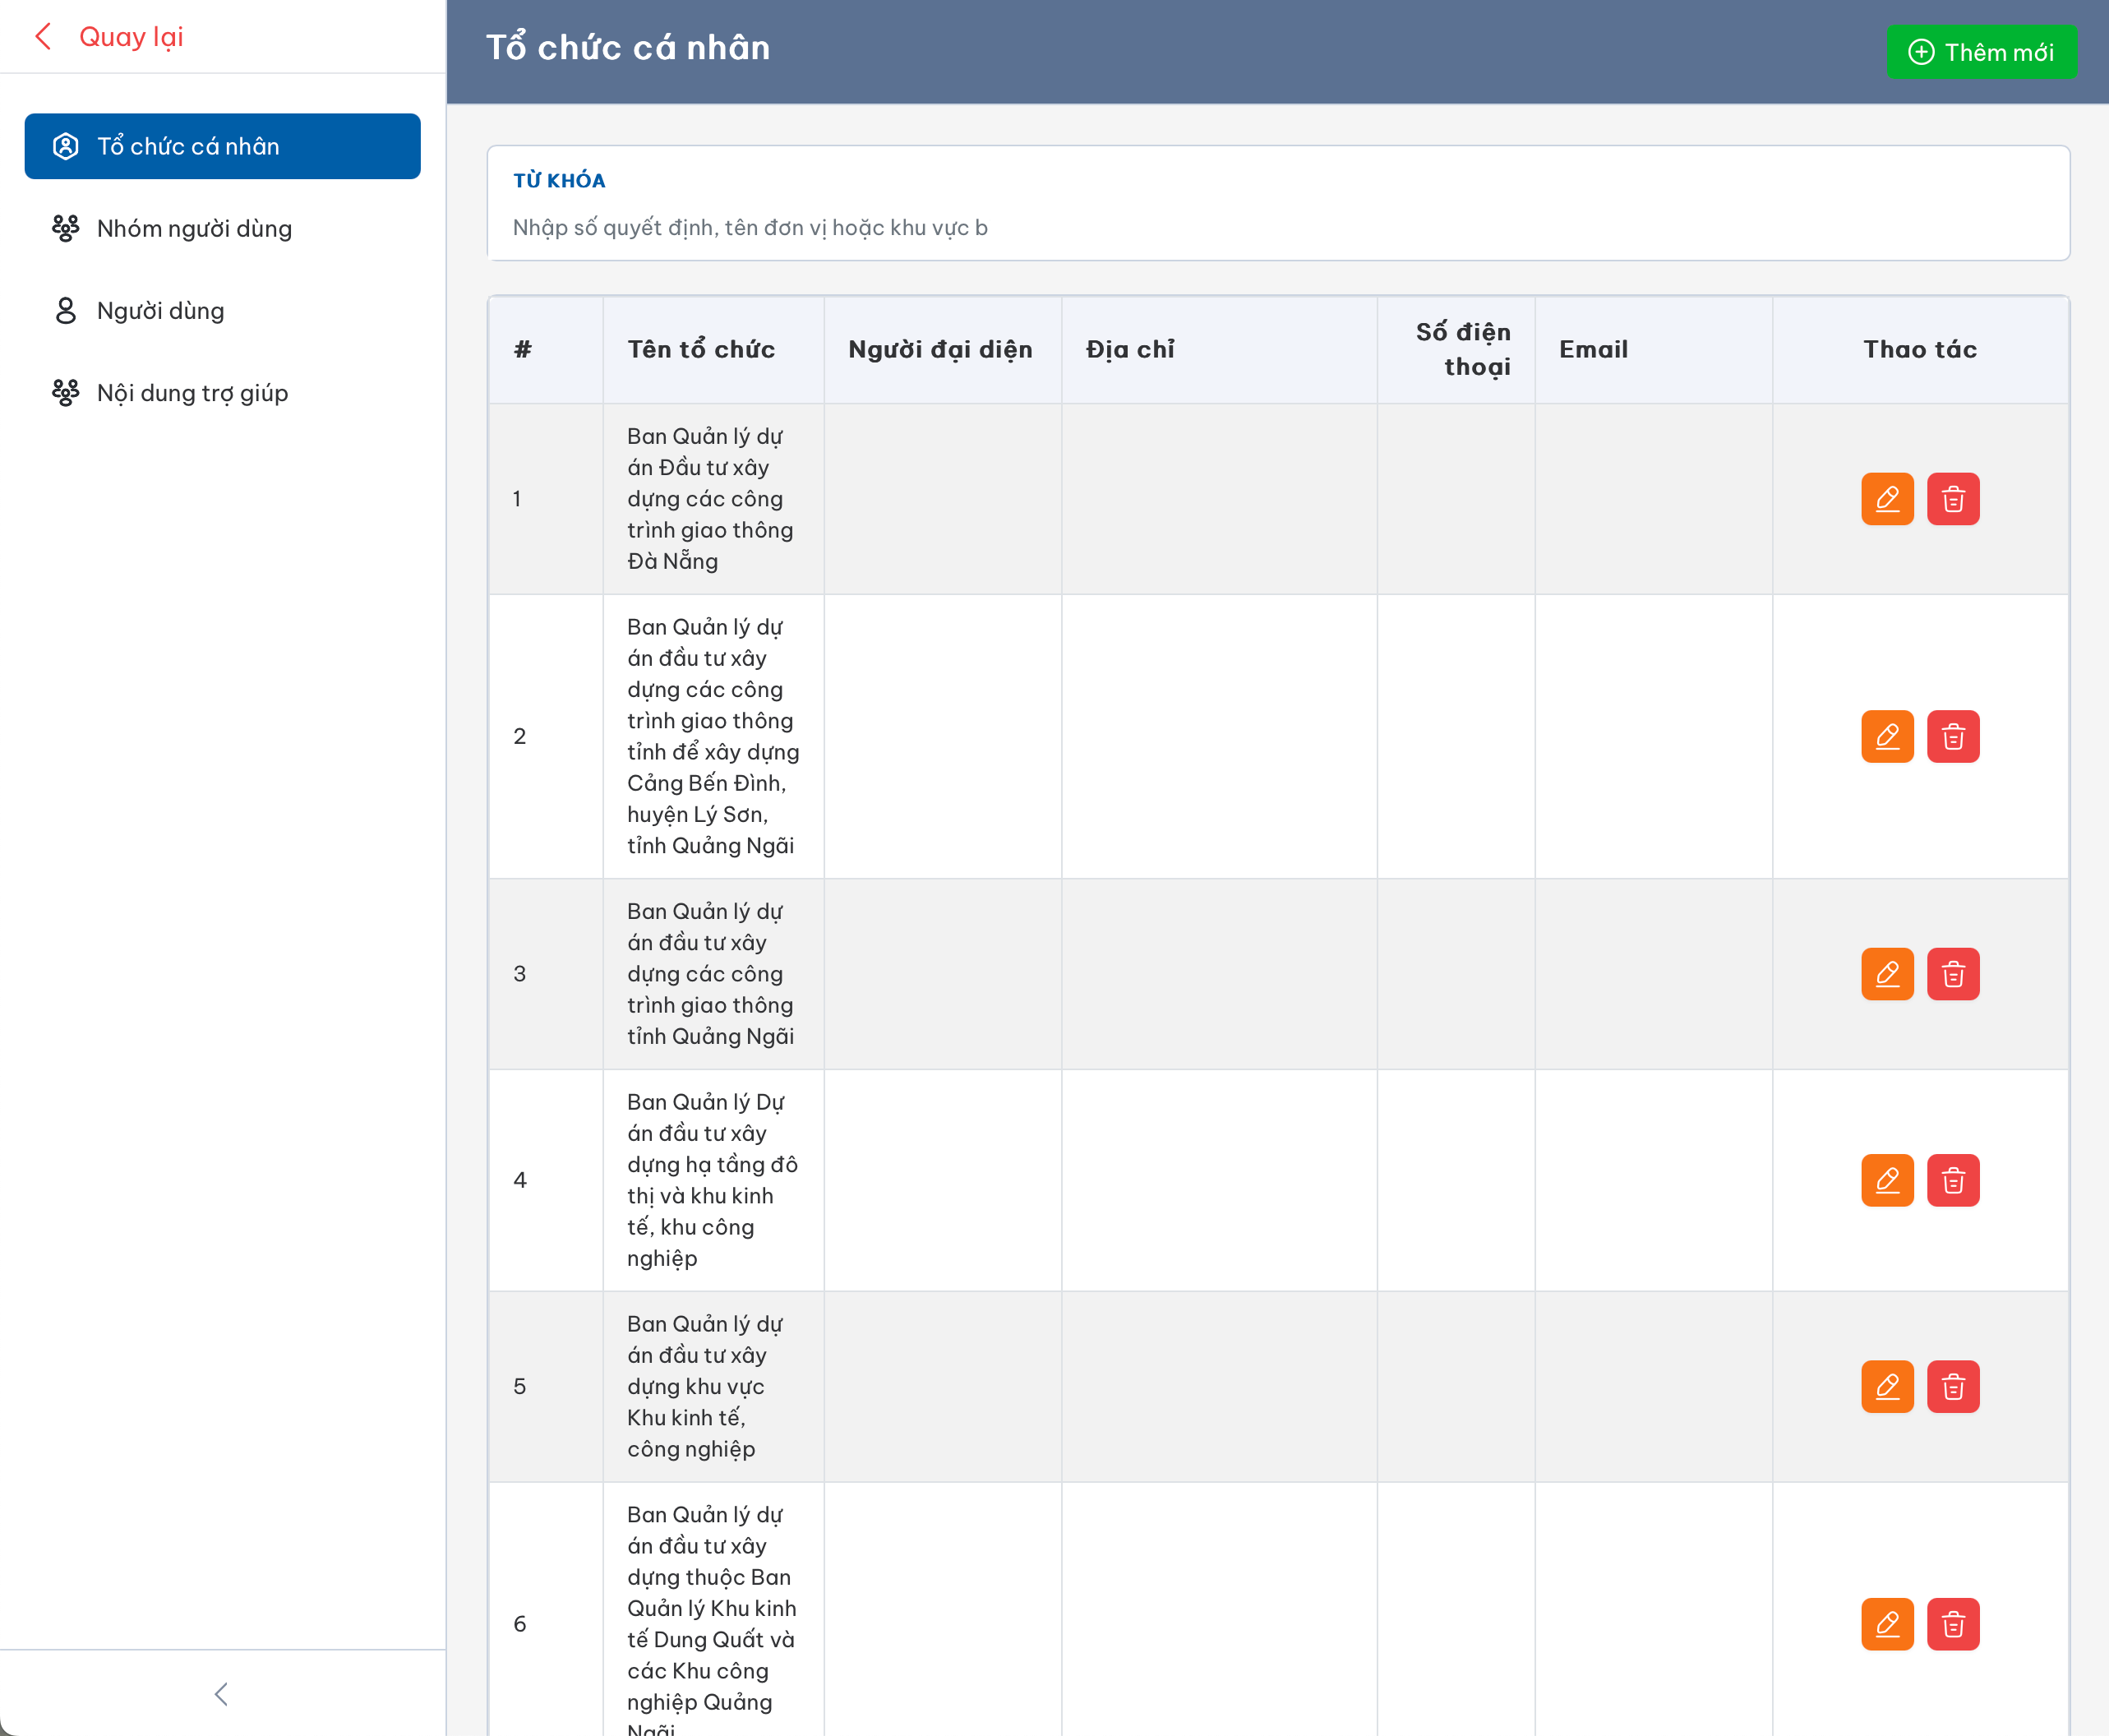Collapse the sidebar with the bottom chevron

tap(221, 1693)
